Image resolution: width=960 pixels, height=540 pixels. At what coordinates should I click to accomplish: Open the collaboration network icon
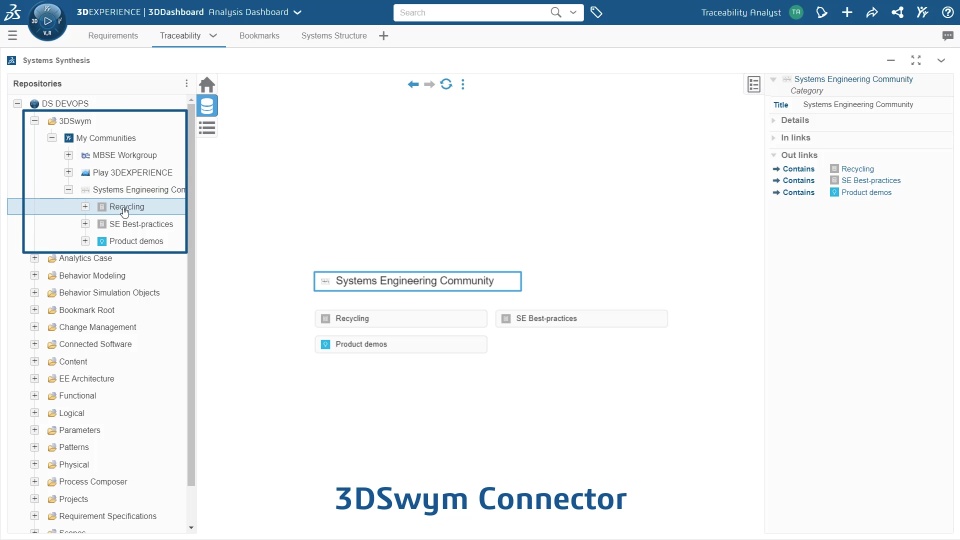[x=897, y=12]
